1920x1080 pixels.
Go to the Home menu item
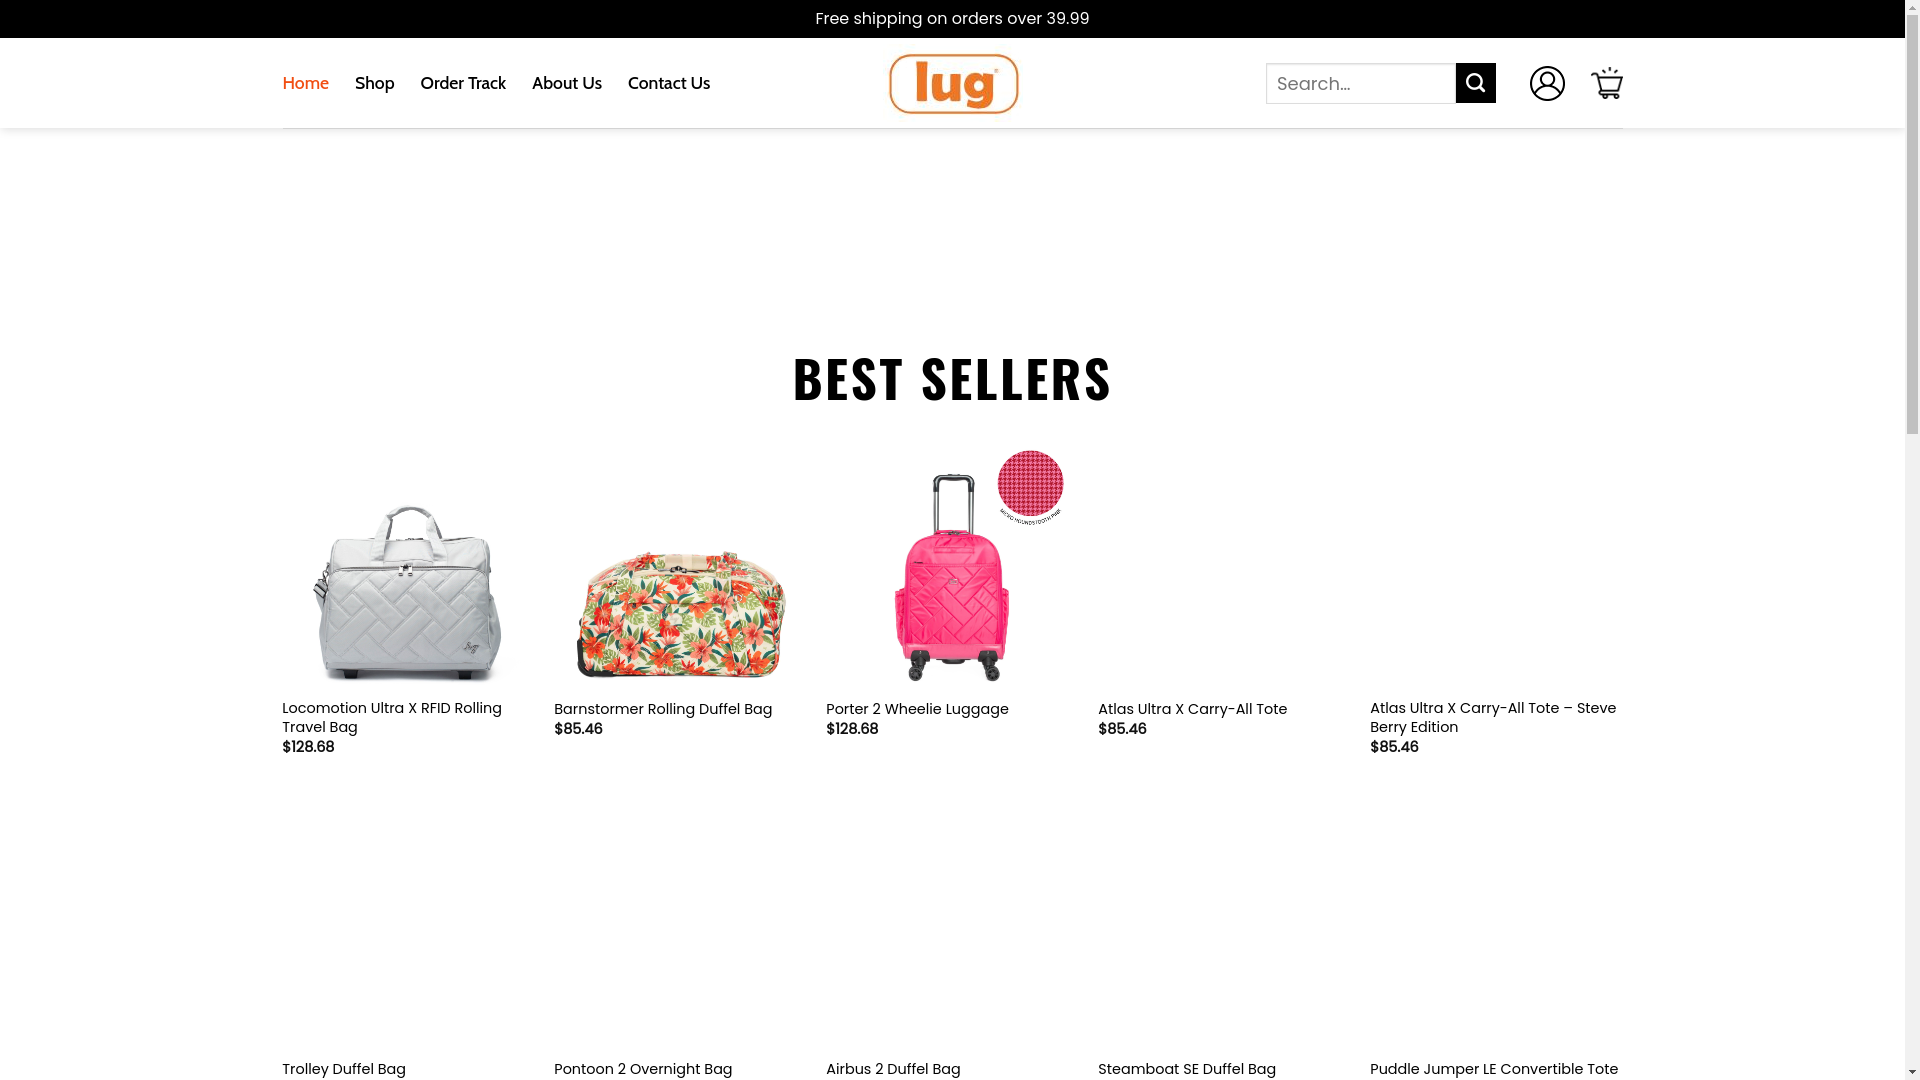click(305, 83)
